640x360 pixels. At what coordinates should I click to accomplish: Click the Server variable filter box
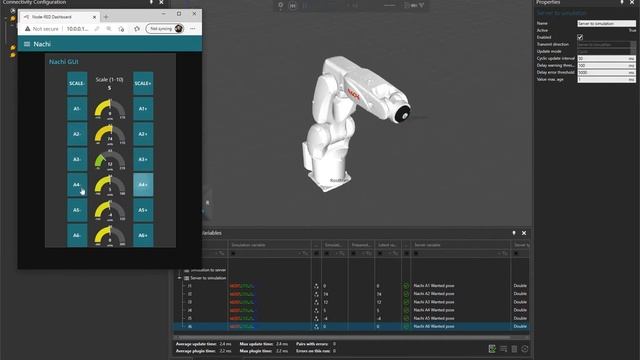460,253
